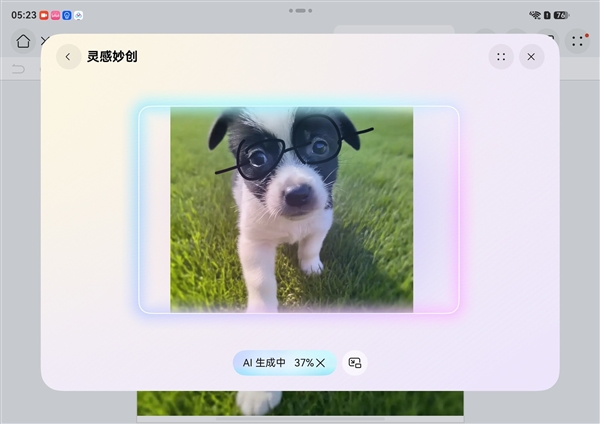This screenshot has height=424, width=600.
Task: Tap the 05:23 clock in status bar
Action: pos(23,15)
